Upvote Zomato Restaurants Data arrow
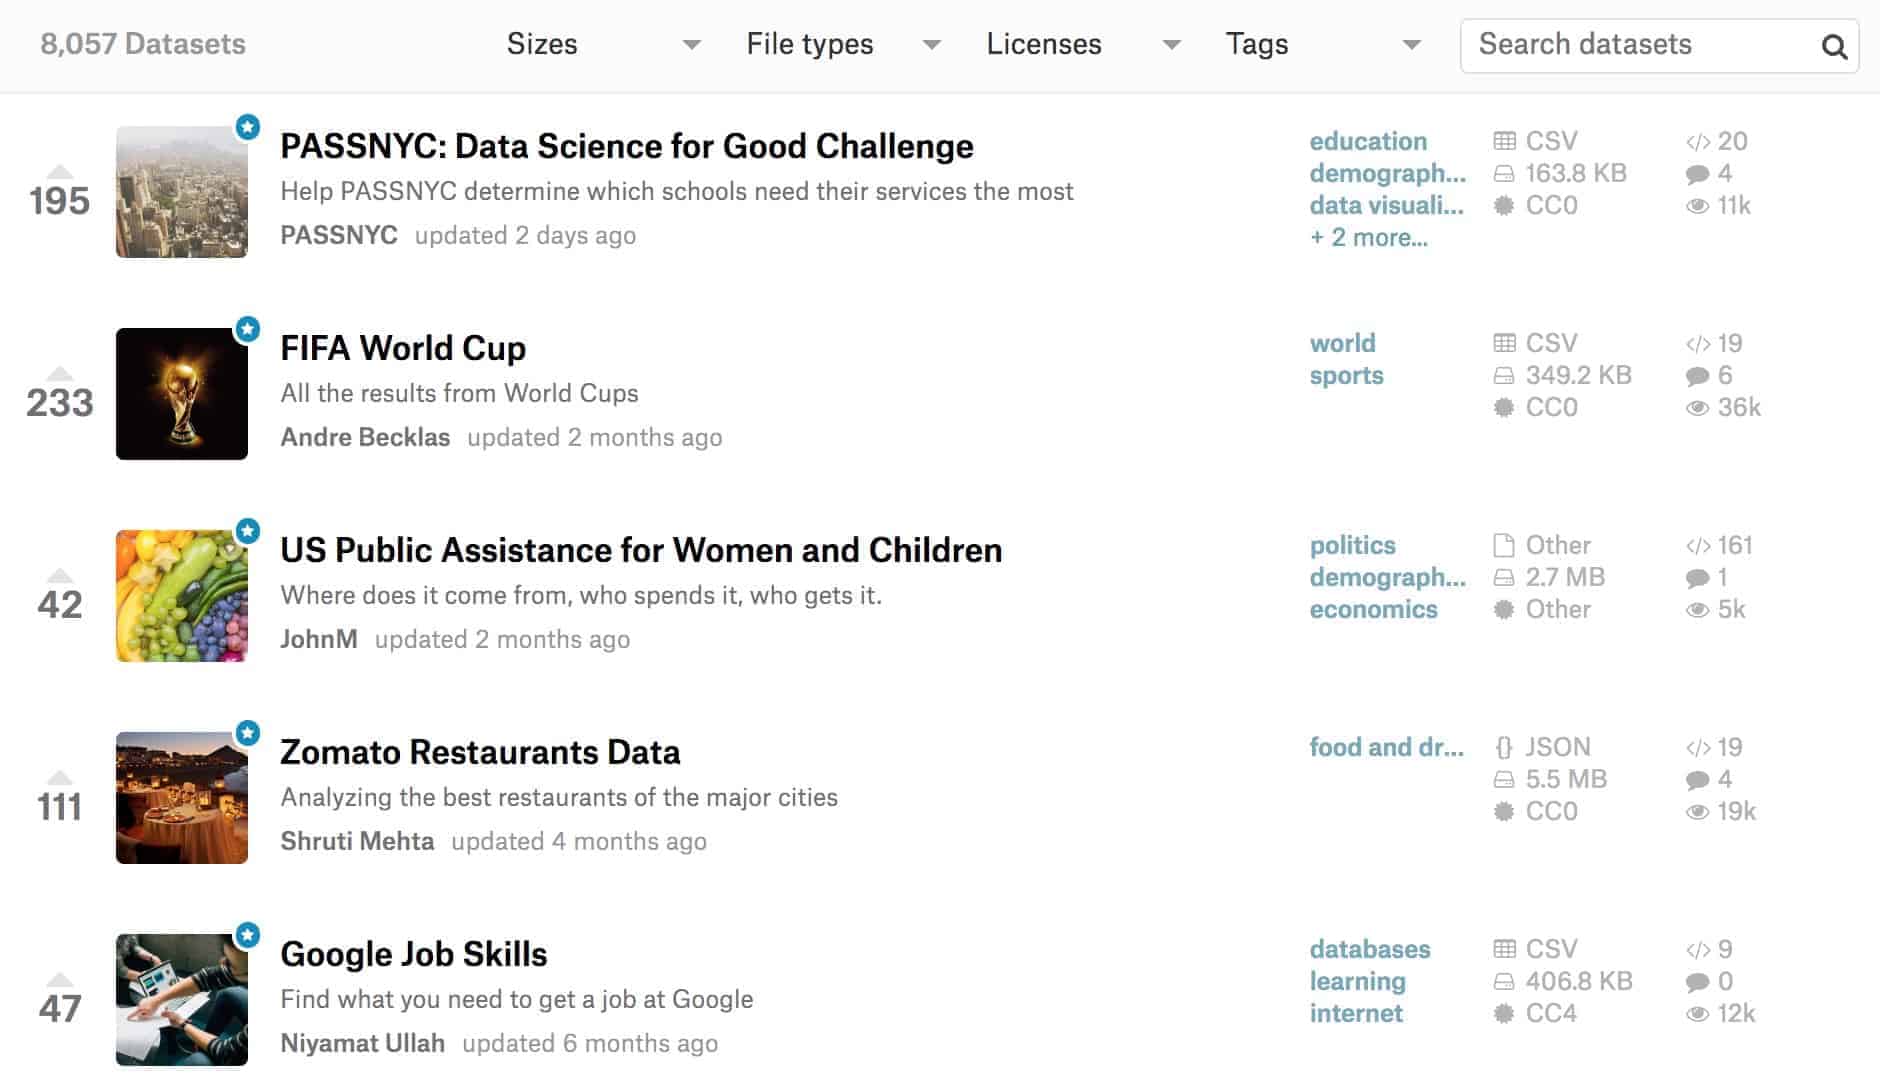The width and height of the screenshot is (1880, 1092). point(60,777)
